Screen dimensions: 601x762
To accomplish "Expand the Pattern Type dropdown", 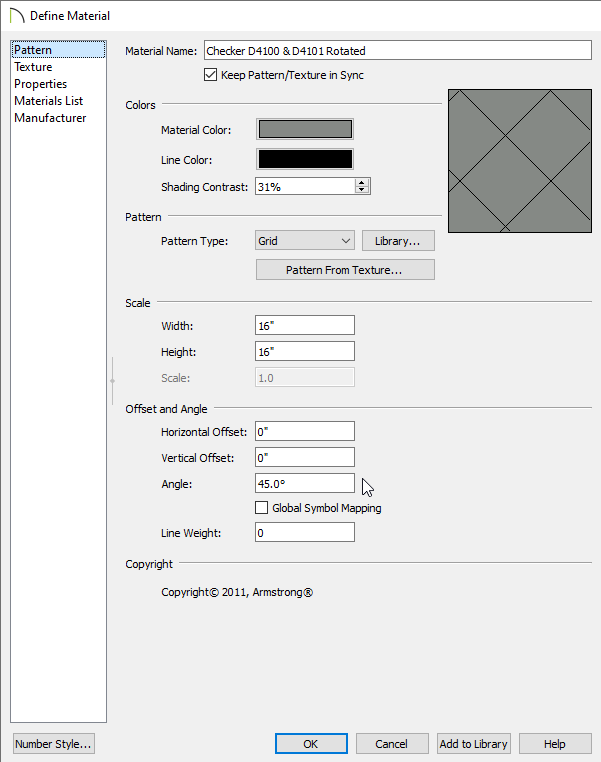I will click(x=305, y=241).
